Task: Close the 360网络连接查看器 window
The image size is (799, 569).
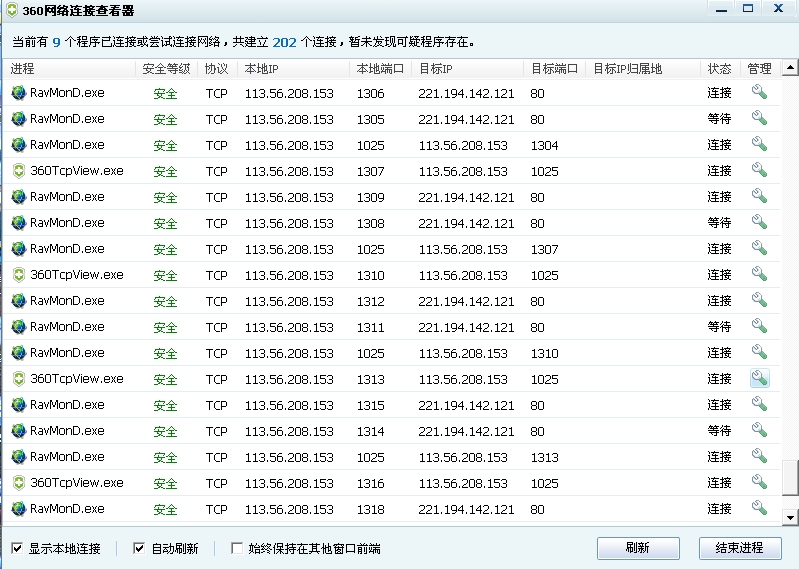Action: (779, 9)
